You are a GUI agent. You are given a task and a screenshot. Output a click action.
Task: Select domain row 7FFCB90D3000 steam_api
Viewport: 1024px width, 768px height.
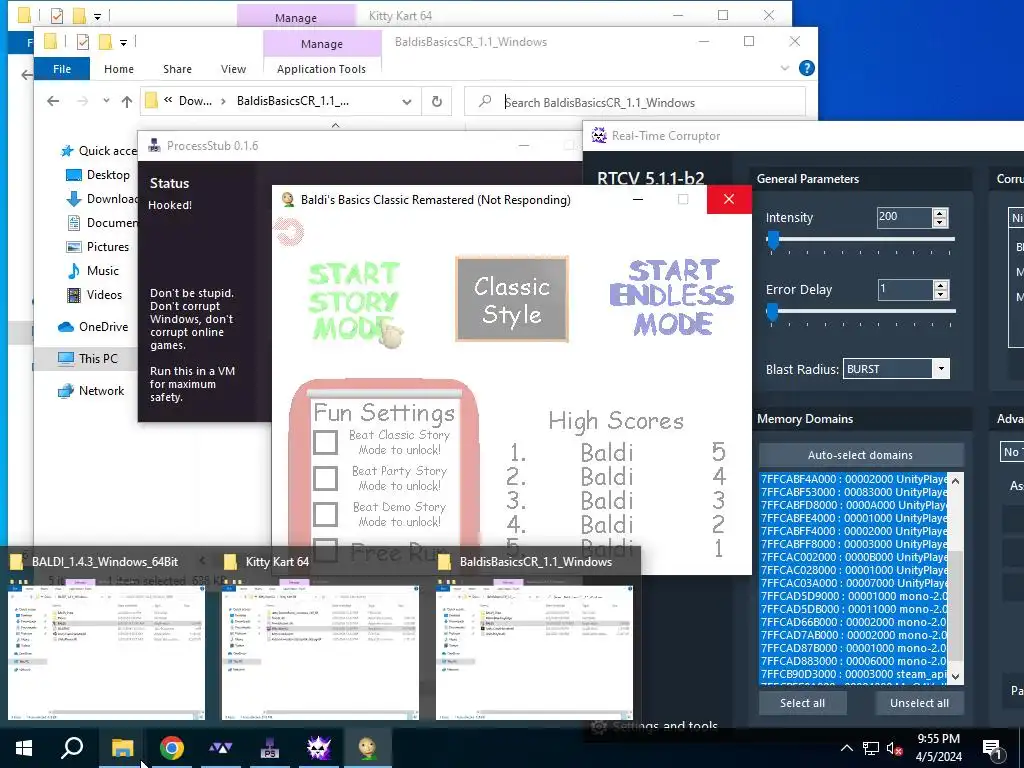[853, 674]
